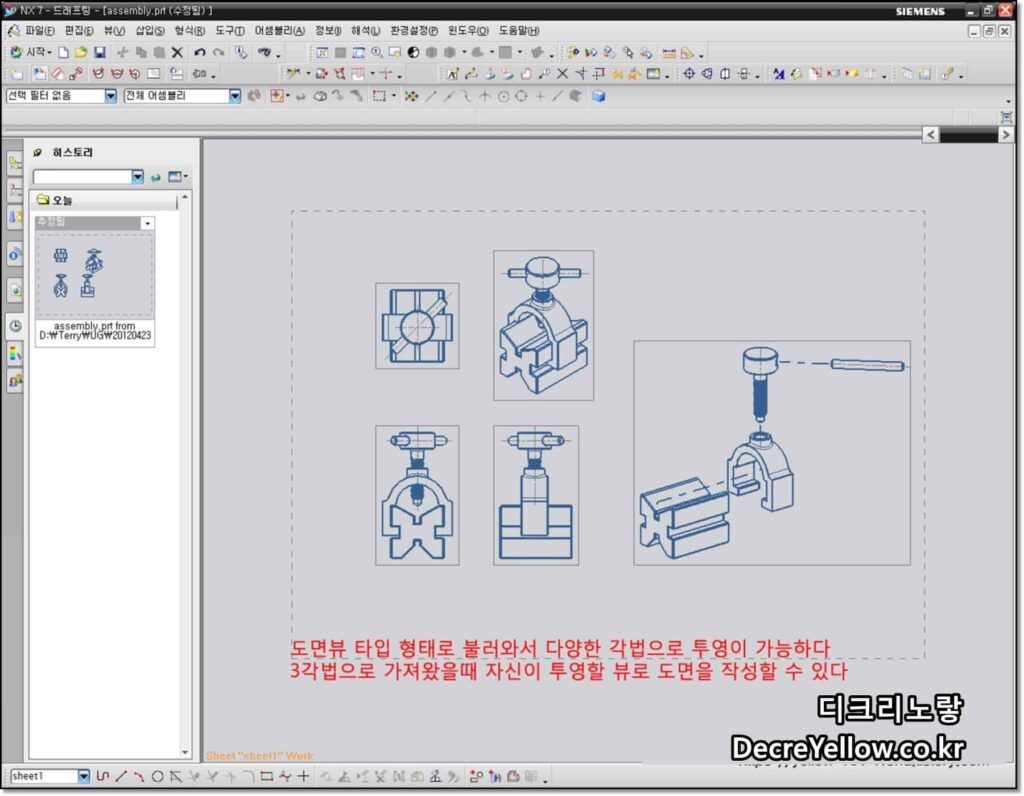Click the top assembly navigator tab in resource bar
Image resolution: width=1024 pixels, height=796 pixels.
15,164
